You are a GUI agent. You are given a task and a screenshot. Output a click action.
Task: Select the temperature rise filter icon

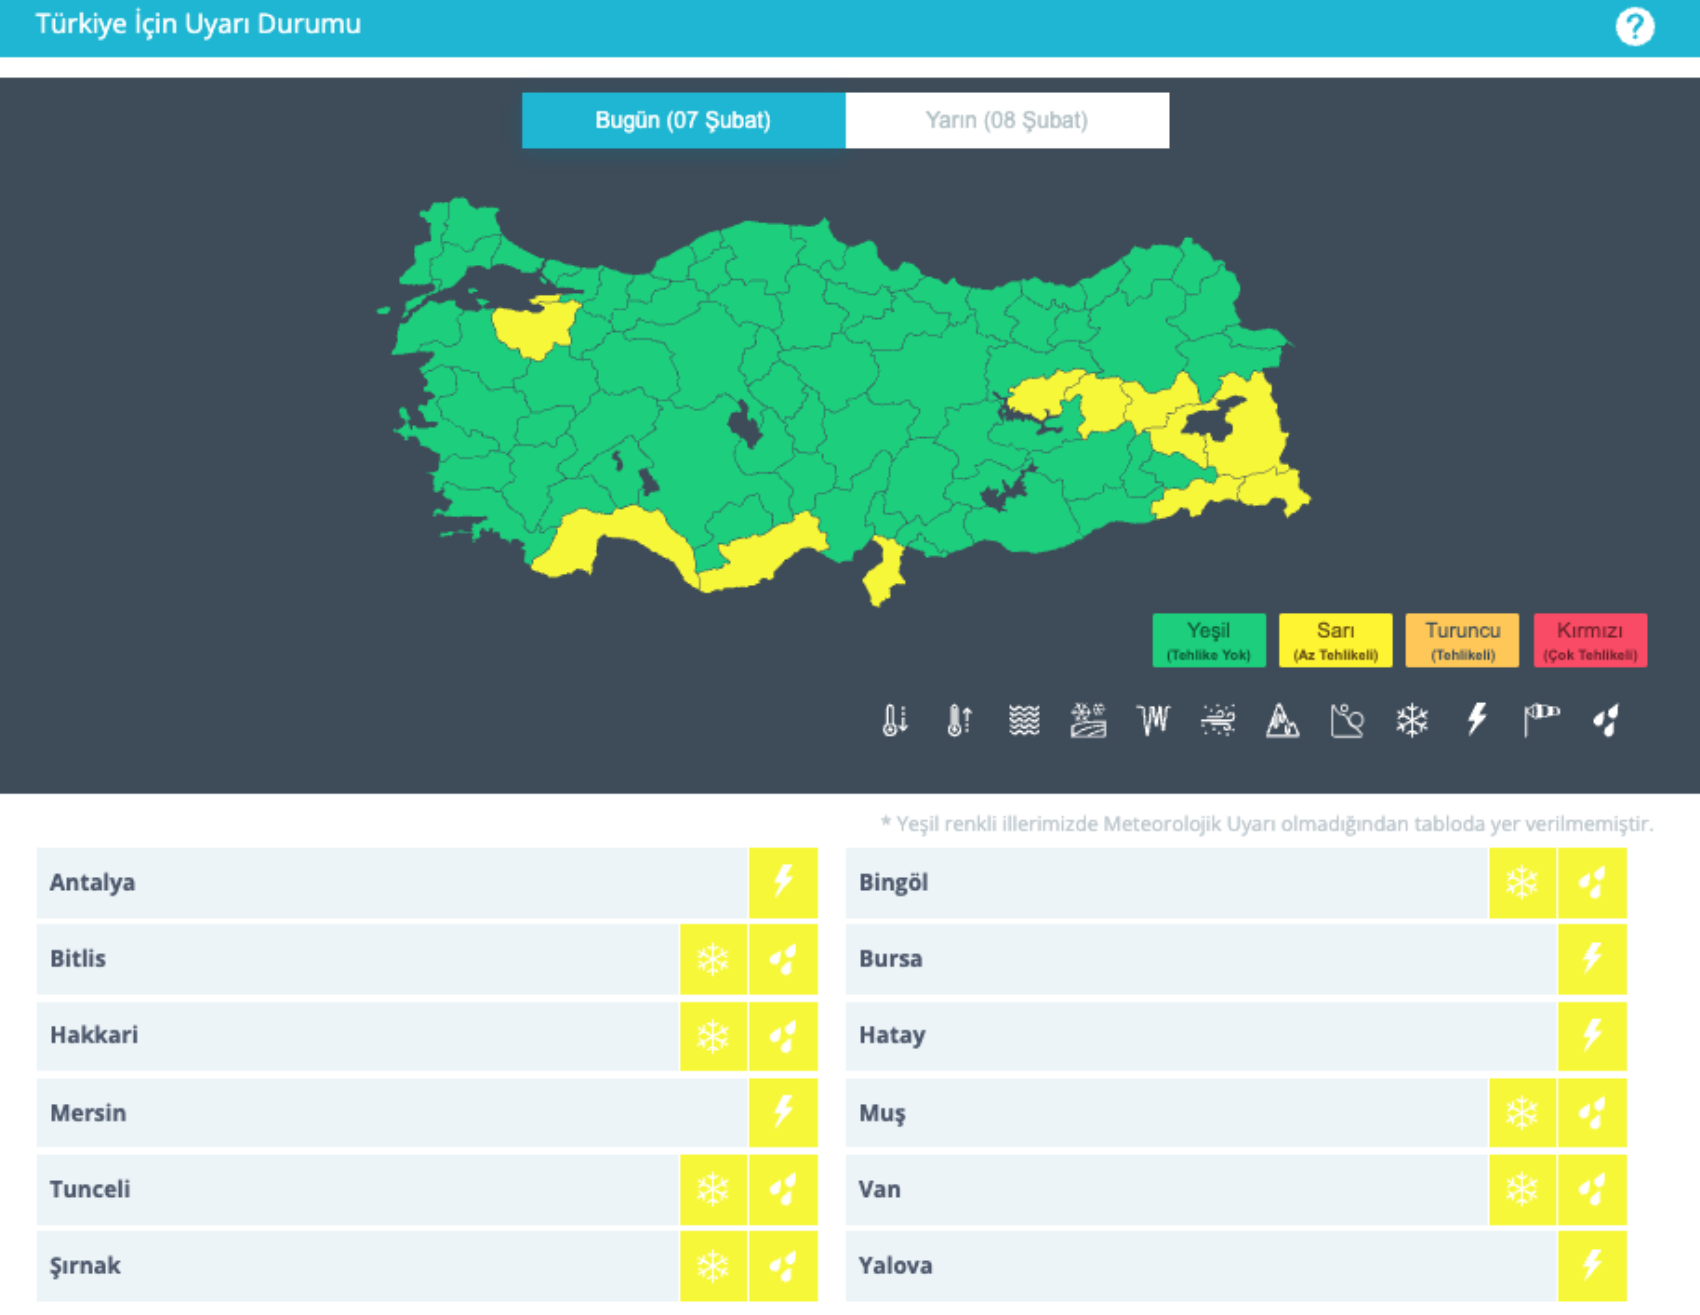pos(958,720)
